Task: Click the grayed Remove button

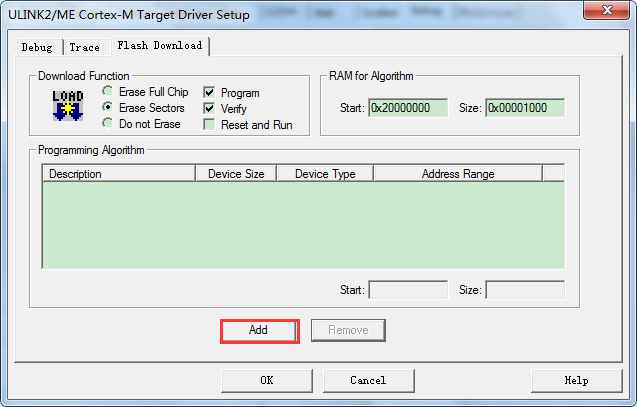Action: click(x=348, y=330)
